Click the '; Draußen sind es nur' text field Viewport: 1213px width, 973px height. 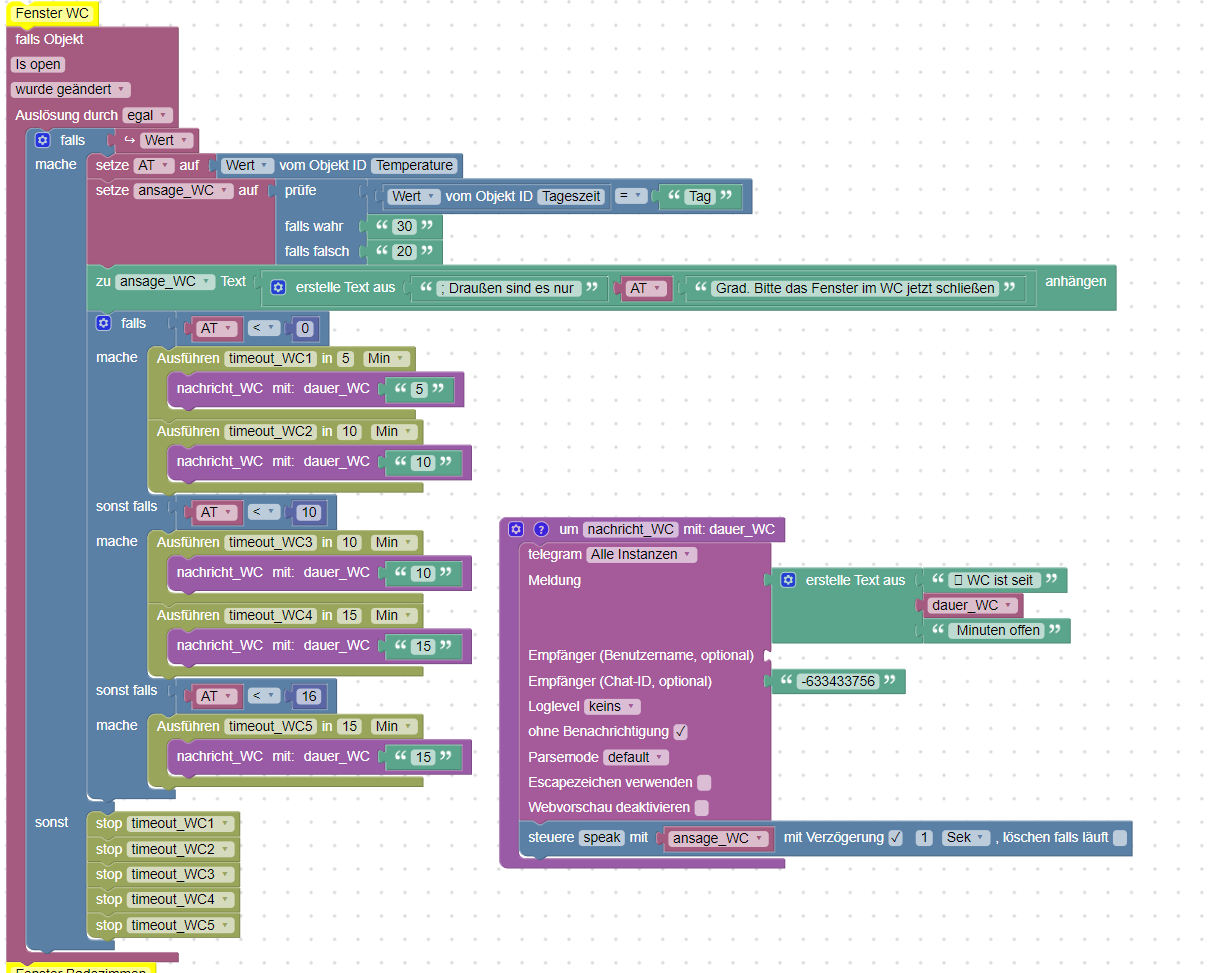point(509,288)
